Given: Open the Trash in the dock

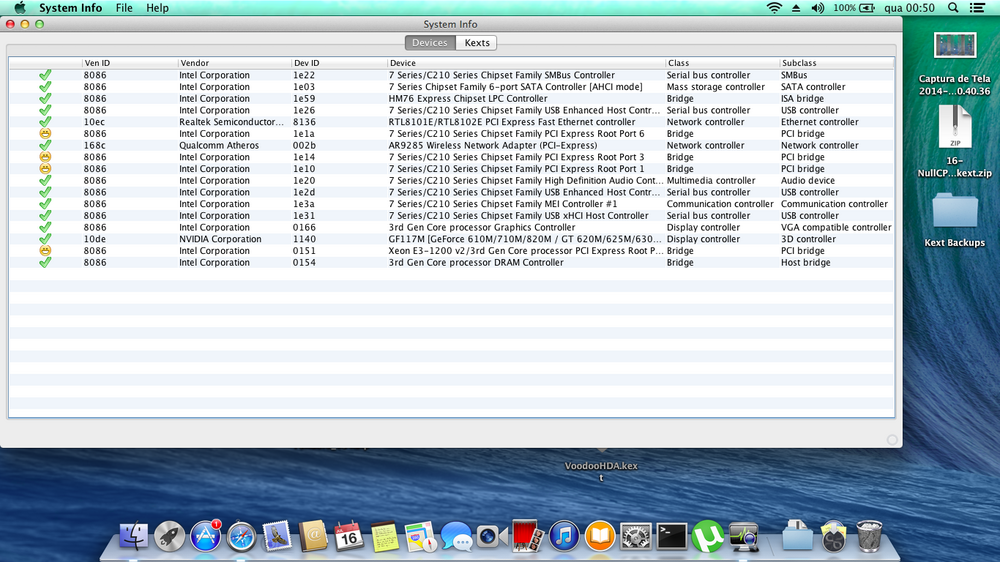Looking at the screenshot, I should (869, 536).
